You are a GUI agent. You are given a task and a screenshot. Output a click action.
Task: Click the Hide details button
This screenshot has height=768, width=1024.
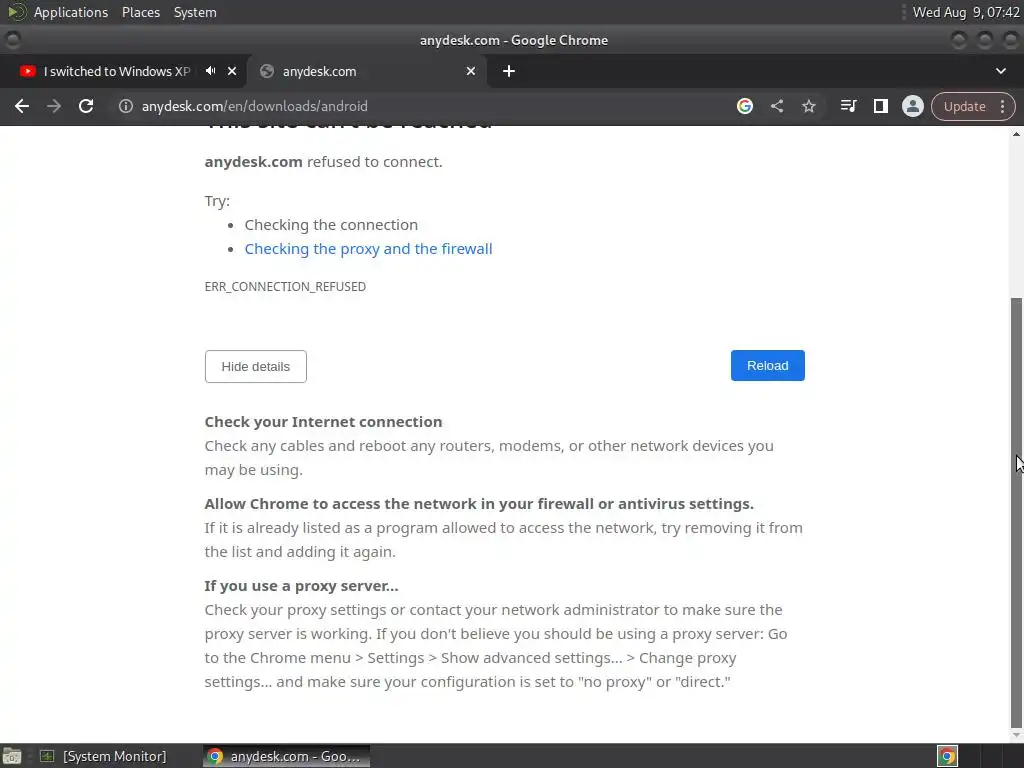255,366
